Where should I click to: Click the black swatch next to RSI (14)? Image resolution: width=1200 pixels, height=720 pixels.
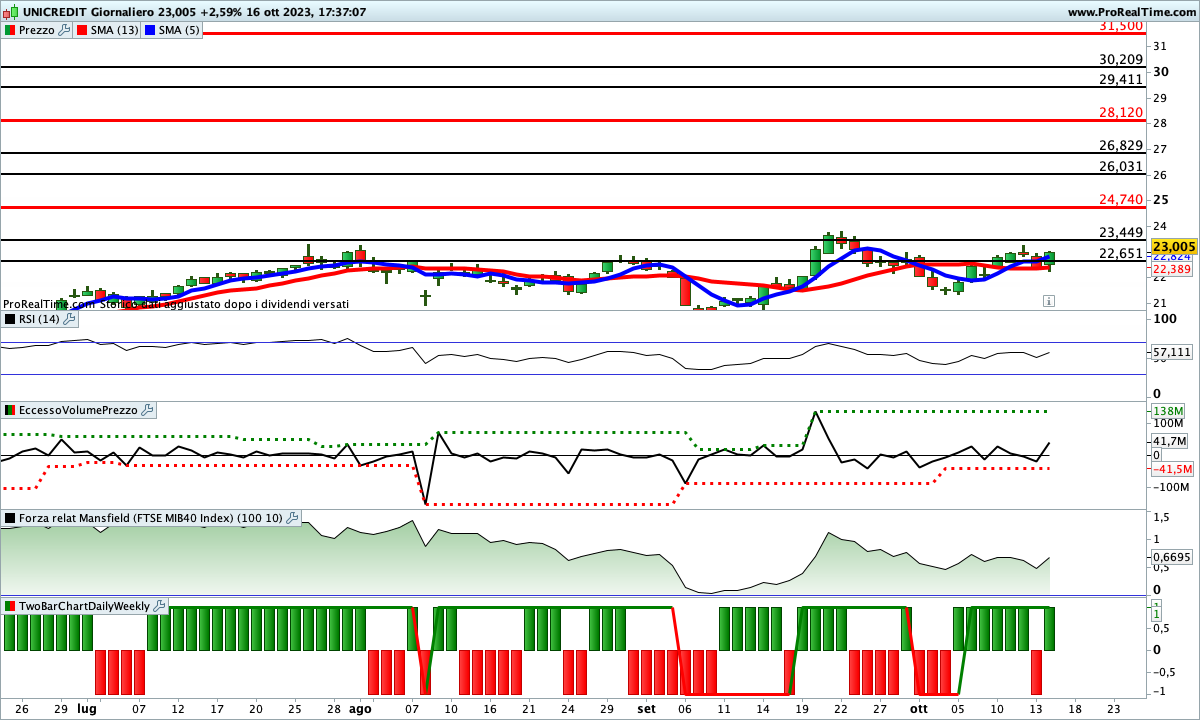pyautogui.click(x=10, y=319)
